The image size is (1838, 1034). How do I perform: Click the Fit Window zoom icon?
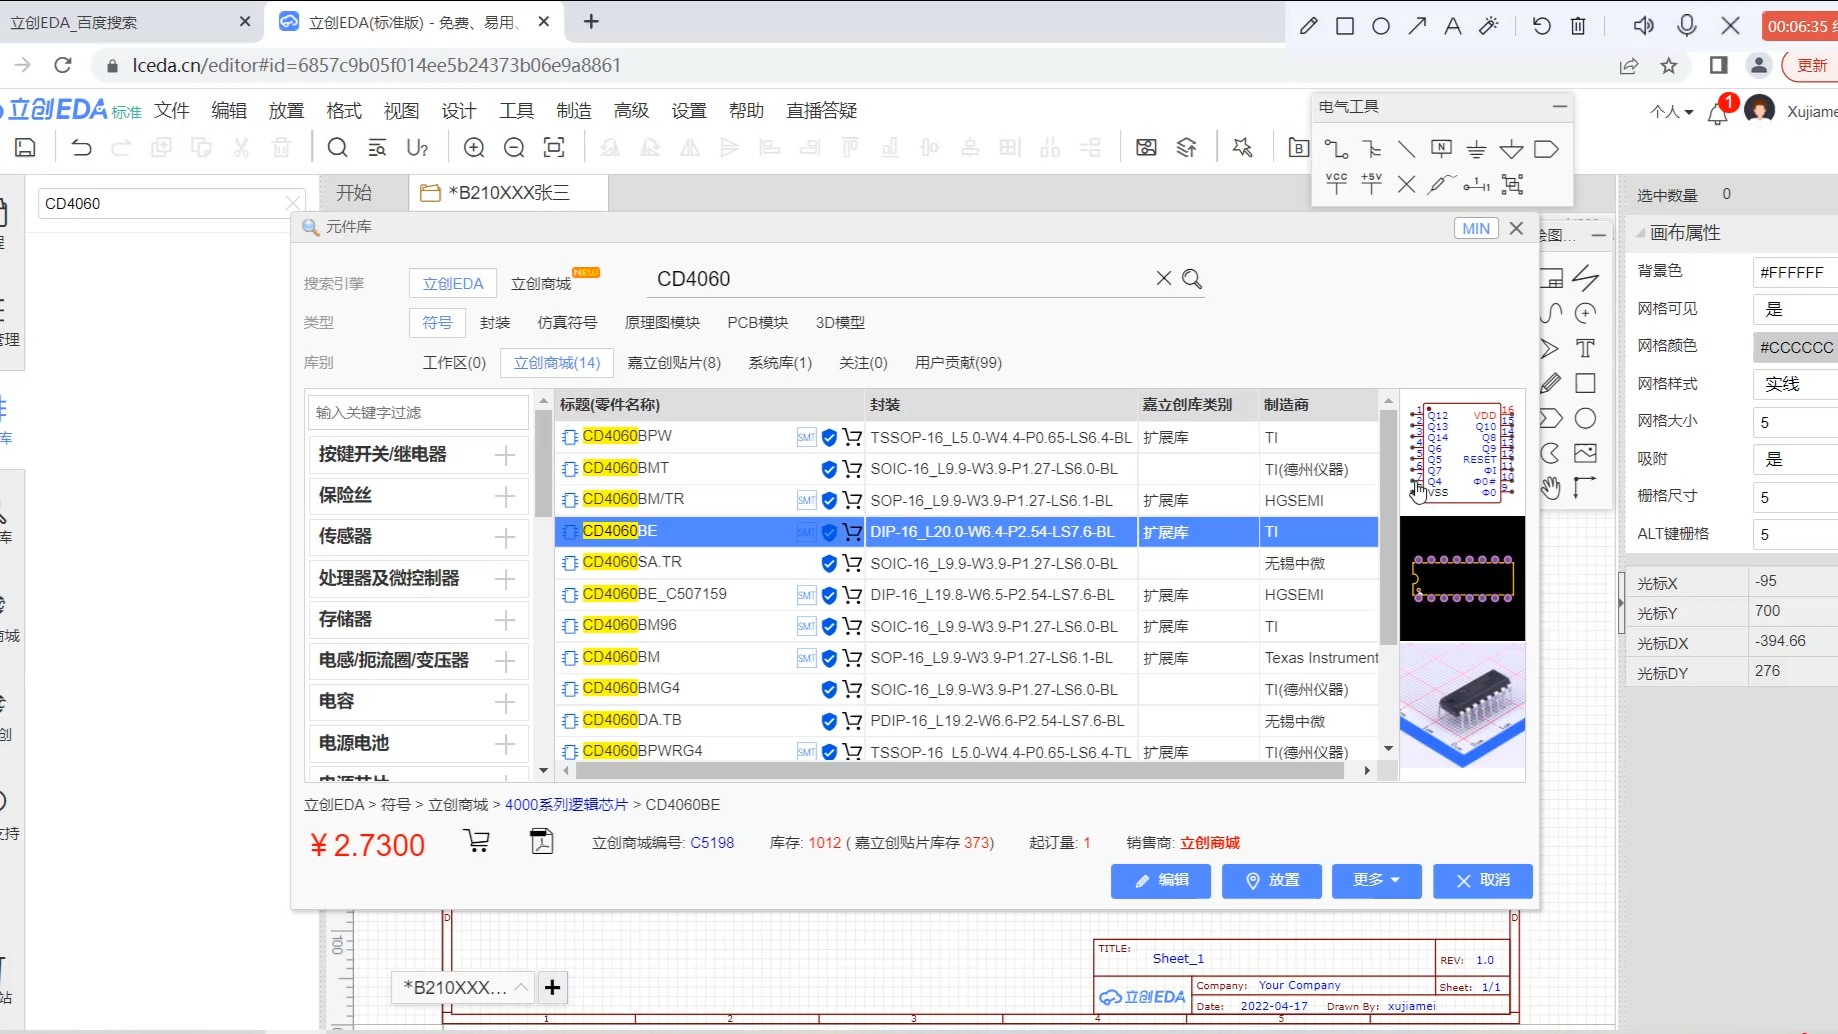click(554, 148)
